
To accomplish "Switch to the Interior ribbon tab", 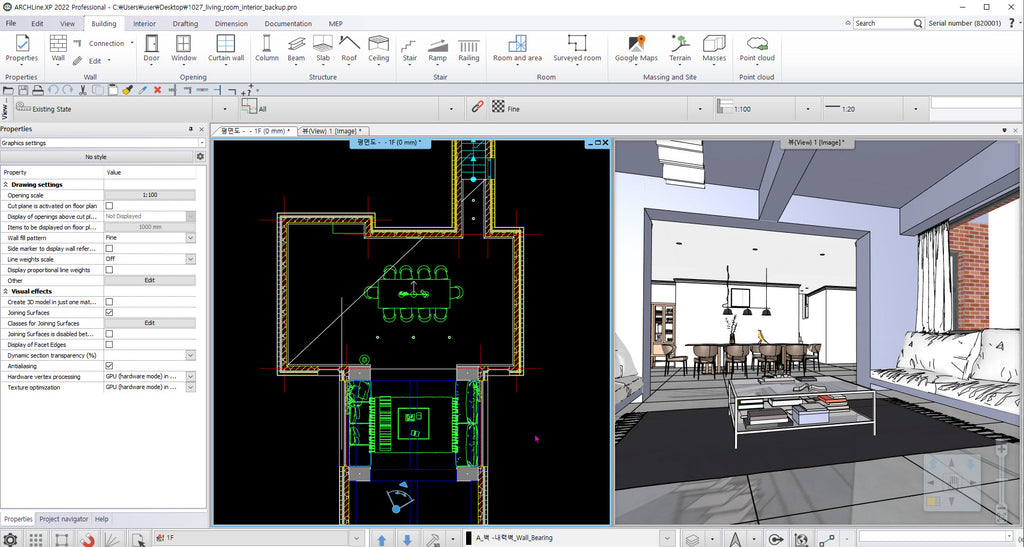I will [144, 23].
